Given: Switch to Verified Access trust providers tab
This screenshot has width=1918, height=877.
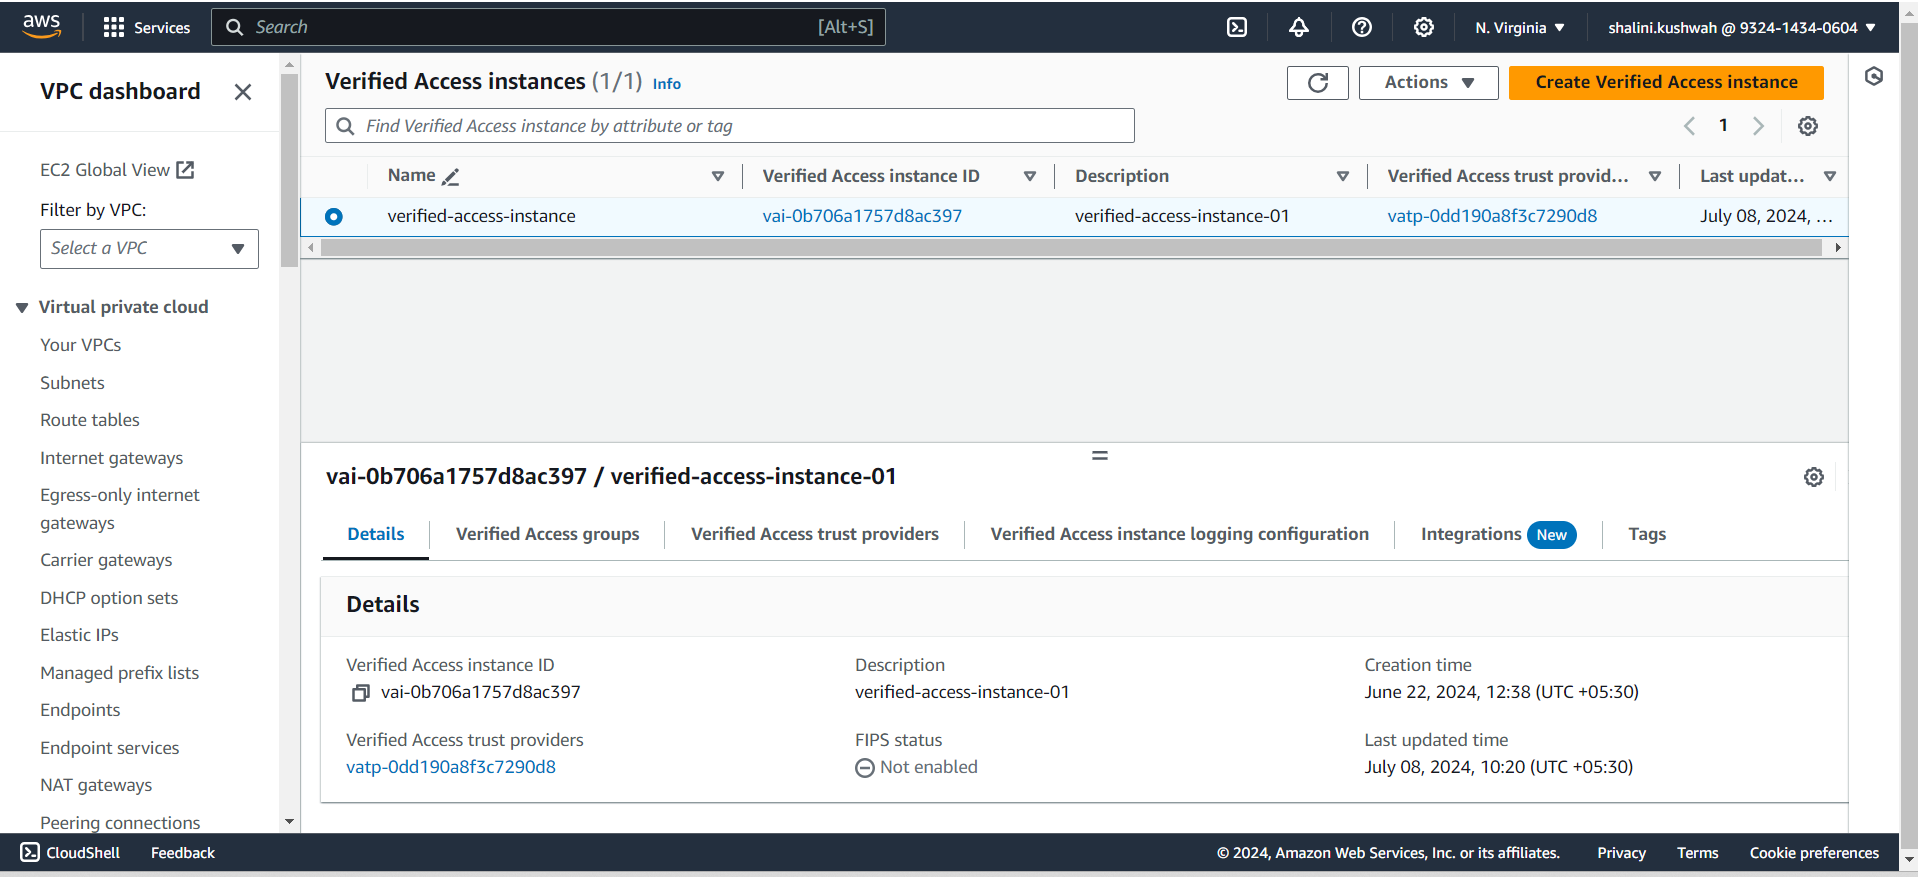Looking at the screenshot, I should click(815, 534).
